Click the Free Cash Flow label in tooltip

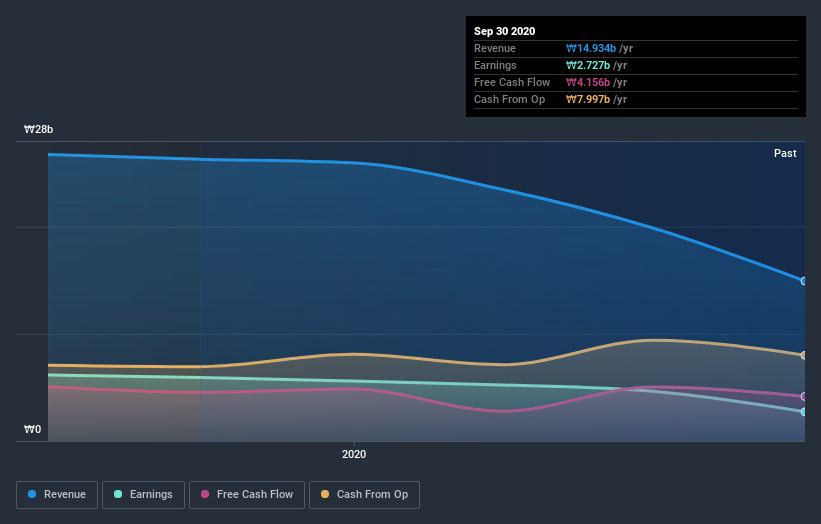tap(512, 82)
